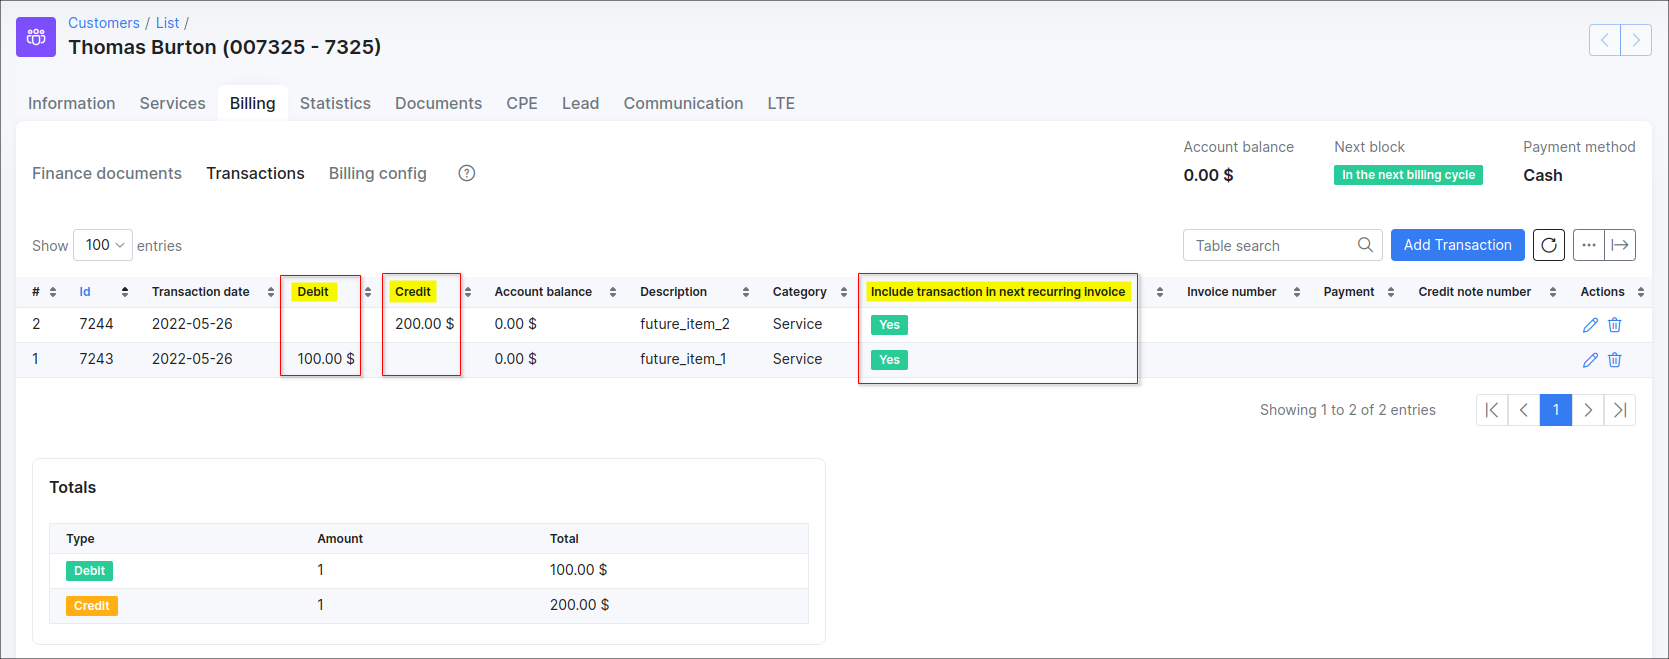Select page 1 in pagination

coord(1556,410)
